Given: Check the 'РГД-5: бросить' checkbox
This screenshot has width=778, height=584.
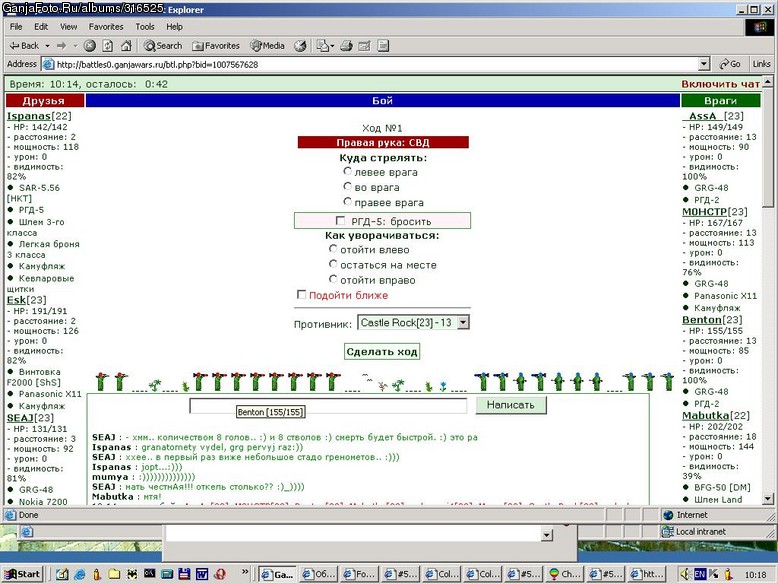Looking at the screenshot, I should click(340, 220).
